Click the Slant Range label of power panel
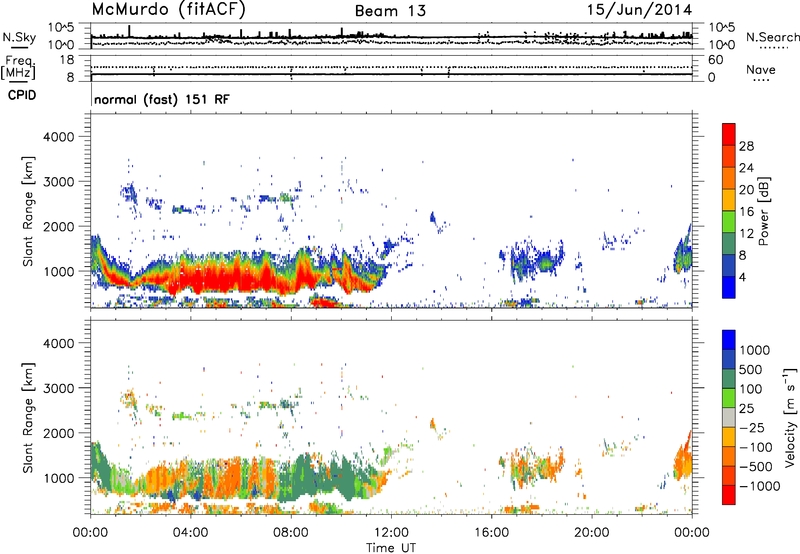 click(28, 211)
